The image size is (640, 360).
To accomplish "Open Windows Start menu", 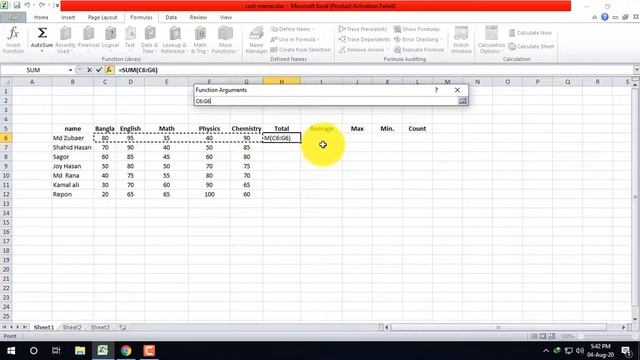I will click(11, 351).
